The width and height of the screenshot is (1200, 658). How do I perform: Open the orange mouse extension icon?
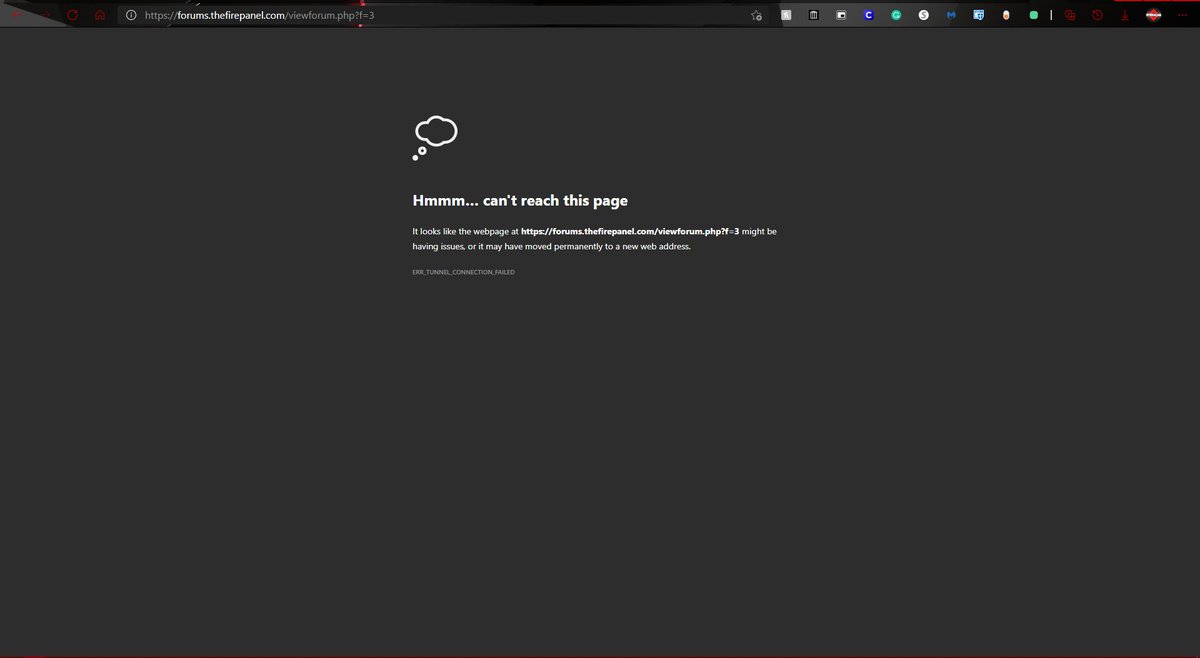[1006, 15]
